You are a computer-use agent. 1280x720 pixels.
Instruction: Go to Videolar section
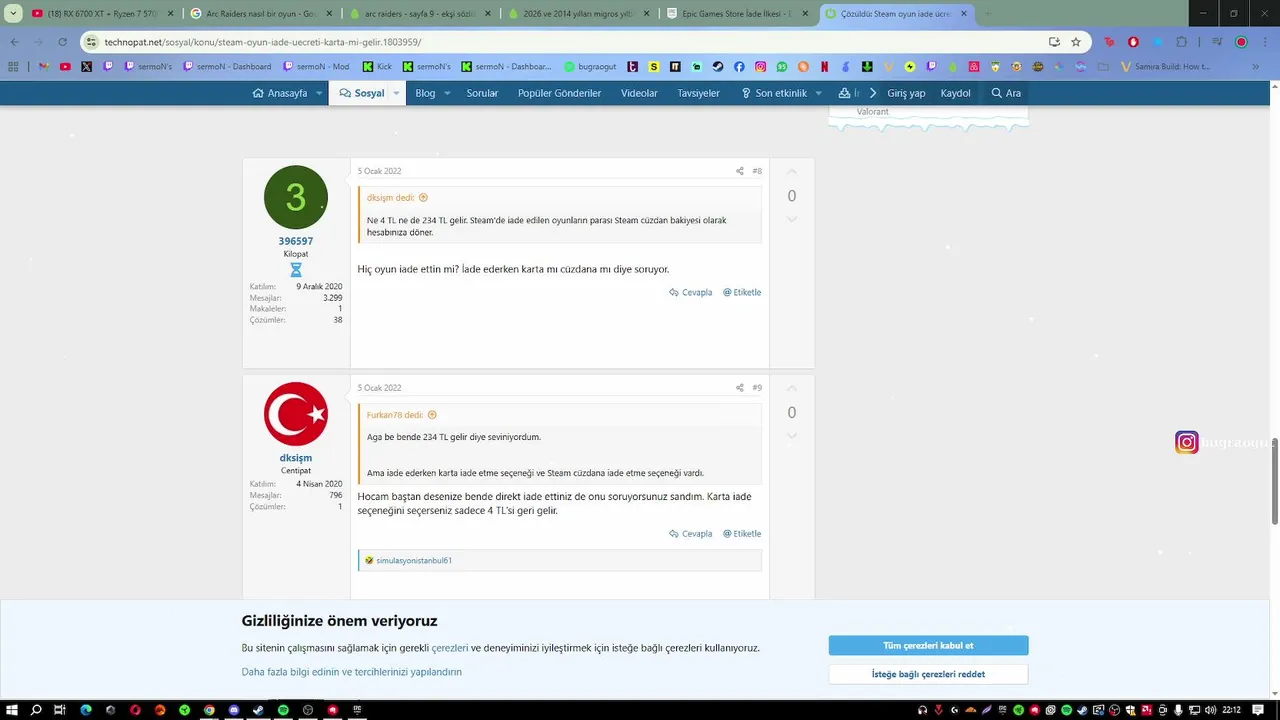click(639, 93)
